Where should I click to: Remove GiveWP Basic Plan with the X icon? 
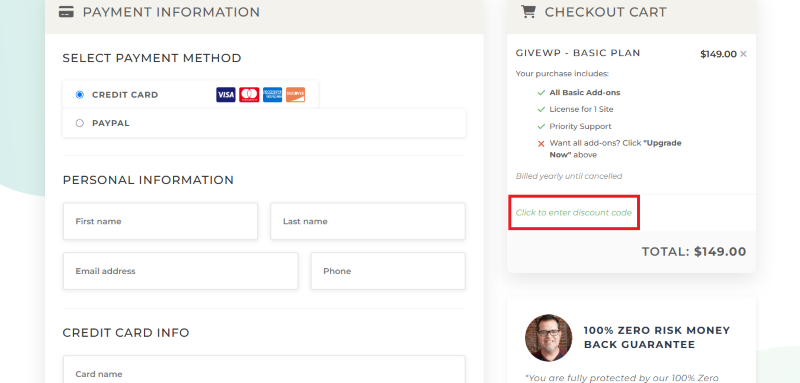pos(743,54)
